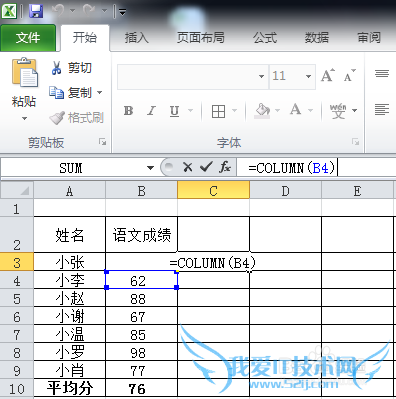Expand the font name dropdown arrow
The height and width of the screenshot is (399, 396).
[x=262, y=76]
